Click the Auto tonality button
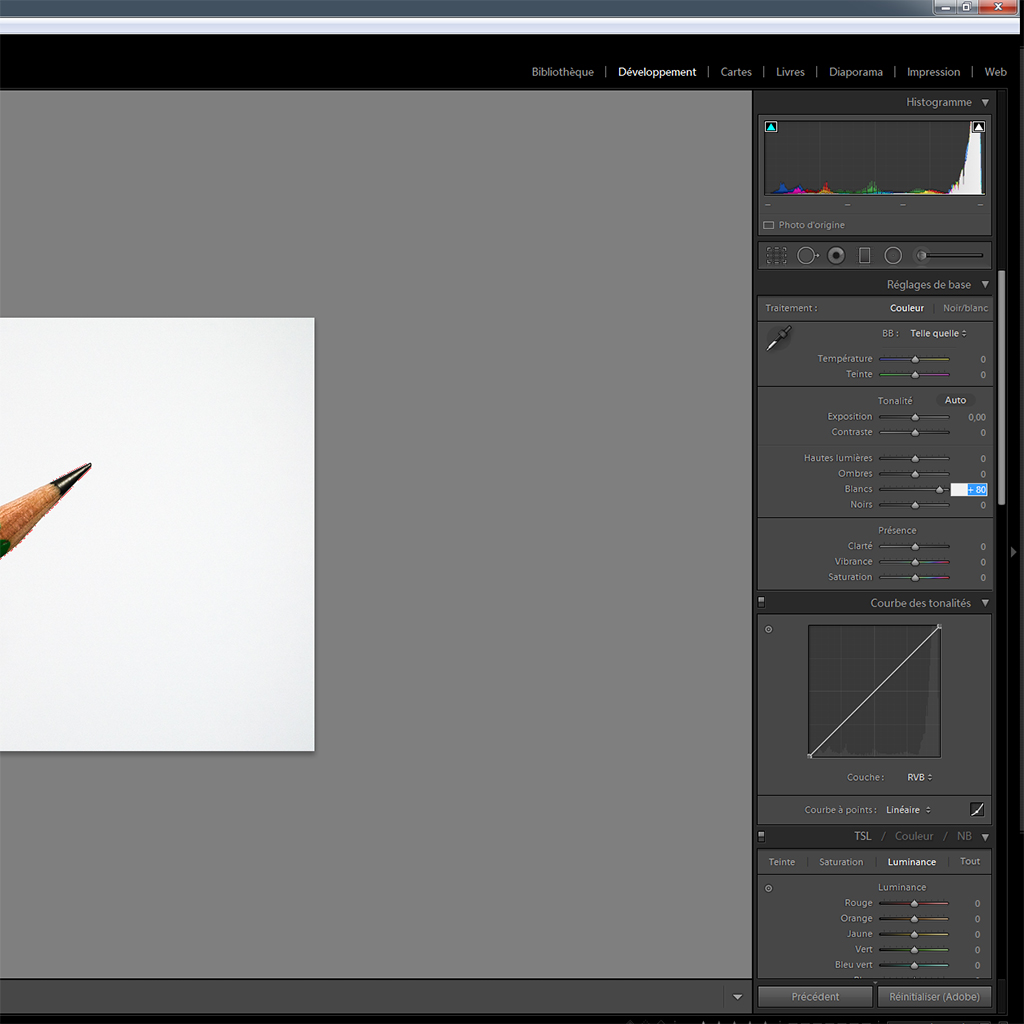Image resolution: width=1024 pixels, height=1024 pixels. (955, 400)
